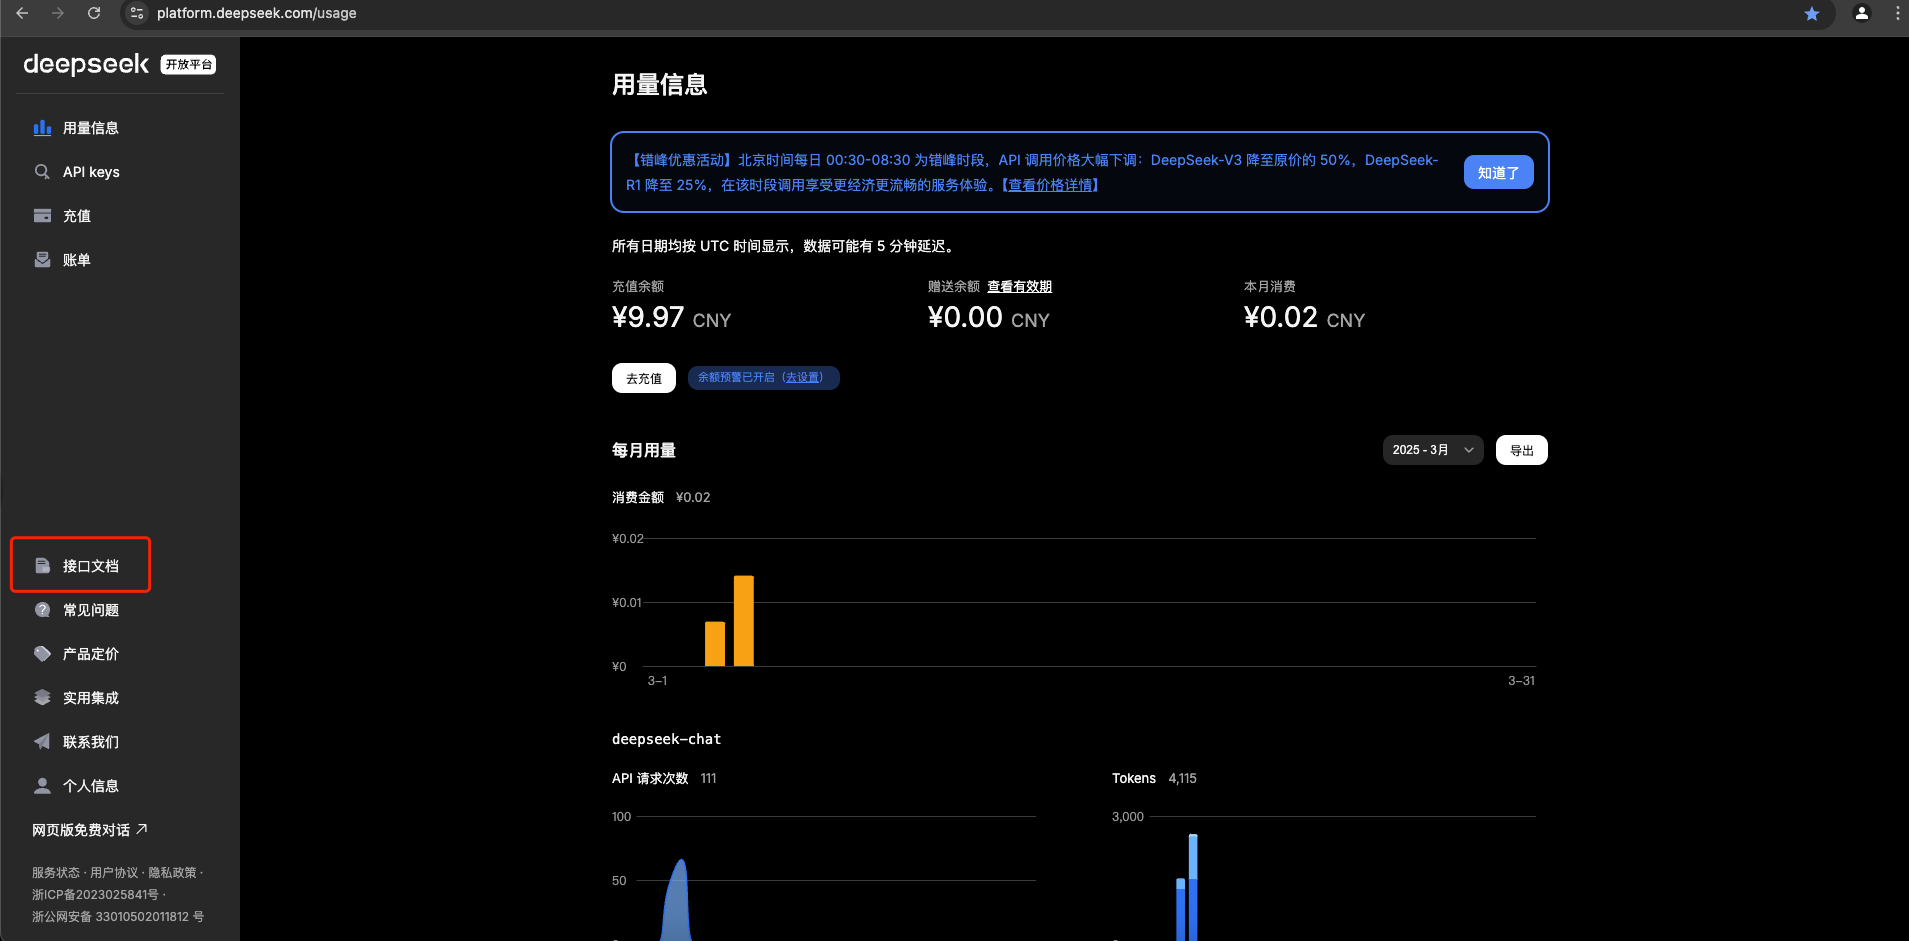
Task: Open the 用户协议 footer link
Action: (x=114, y=873)
